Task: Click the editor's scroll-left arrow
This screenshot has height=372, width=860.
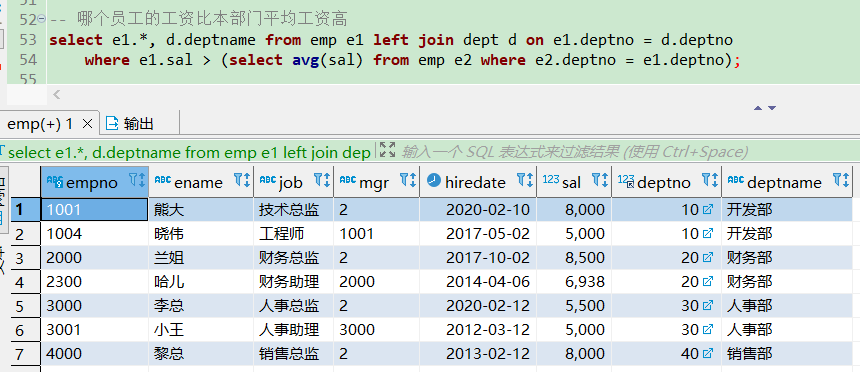Action: pos(56,94)
